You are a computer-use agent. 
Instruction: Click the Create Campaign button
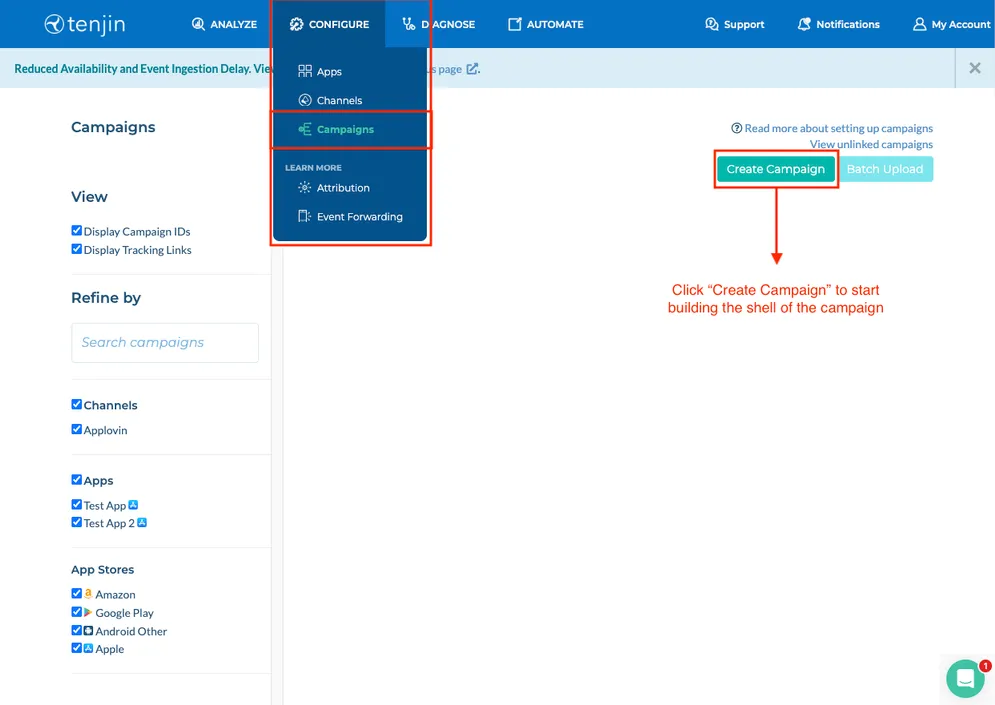click(776, 169)
